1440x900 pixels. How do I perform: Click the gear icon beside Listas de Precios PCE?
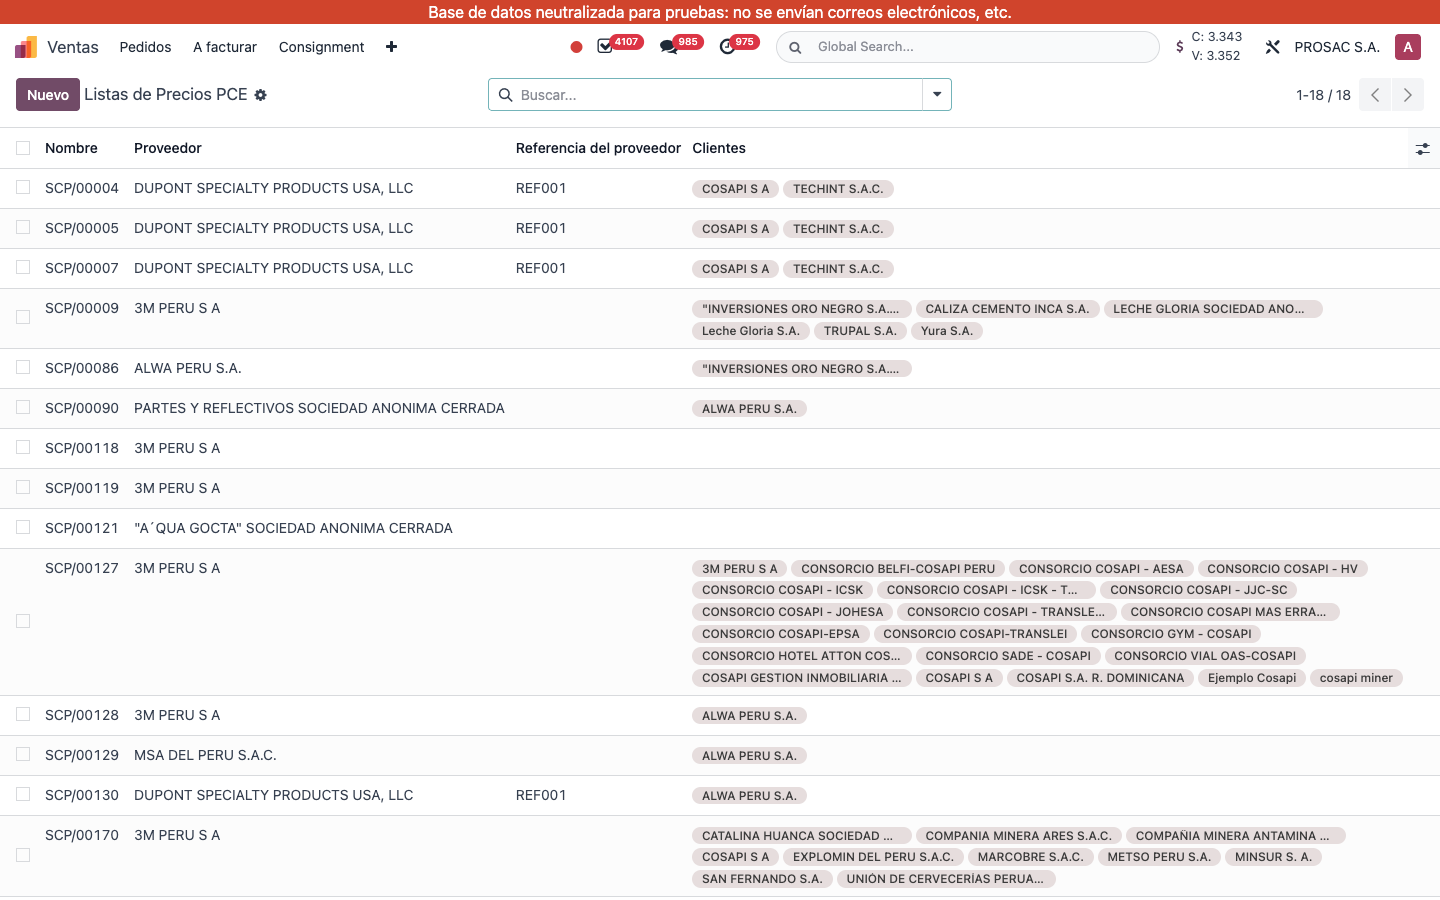(x=260, y=95)
